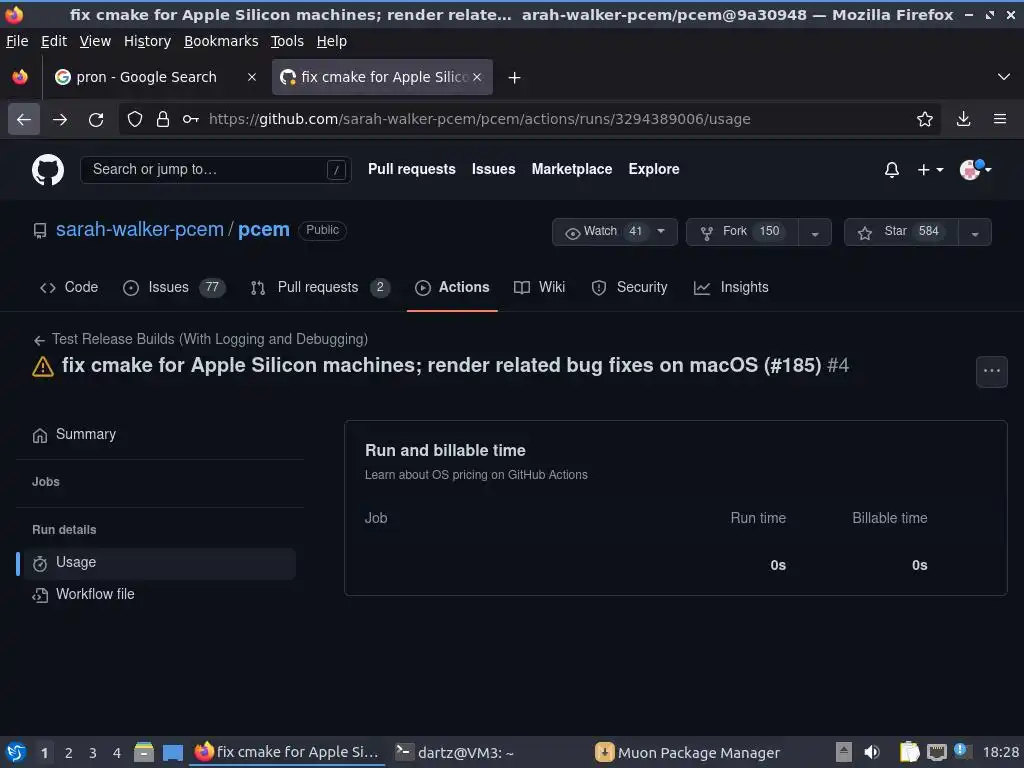Open Explore link
The width and height of the screenshot is (1024, 768).
coord(654,169)
